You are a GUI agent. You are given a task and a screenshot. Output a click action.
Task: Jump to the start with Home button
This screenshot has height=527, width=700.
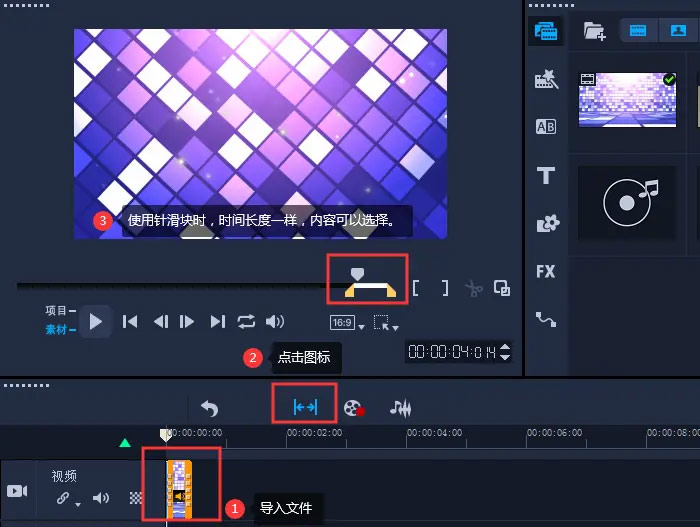[130, 322]
